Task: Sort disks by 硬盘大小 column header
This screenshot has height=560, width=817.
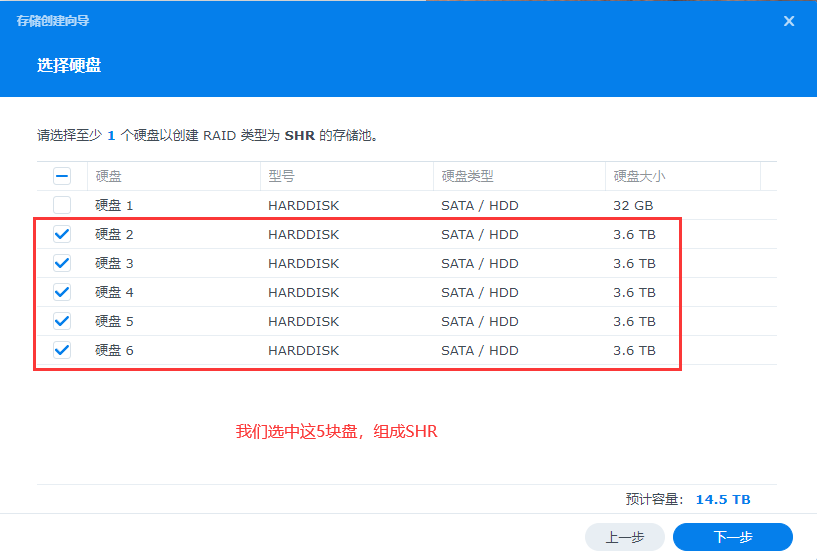Action: click(x=639, y=176)
